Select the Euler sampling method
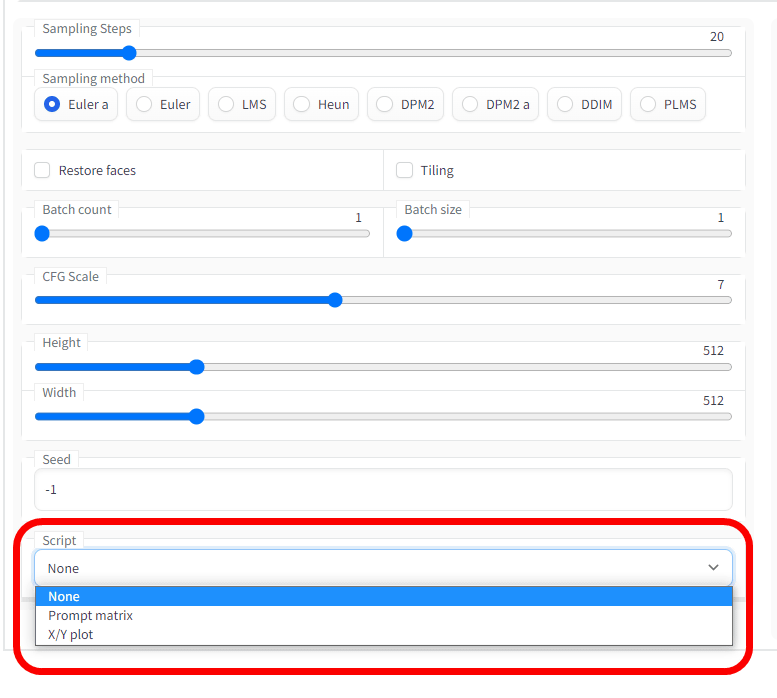Image resolution: width=777 pixels, height=698 pixels. pyautogui.click(x=163, y=104)
